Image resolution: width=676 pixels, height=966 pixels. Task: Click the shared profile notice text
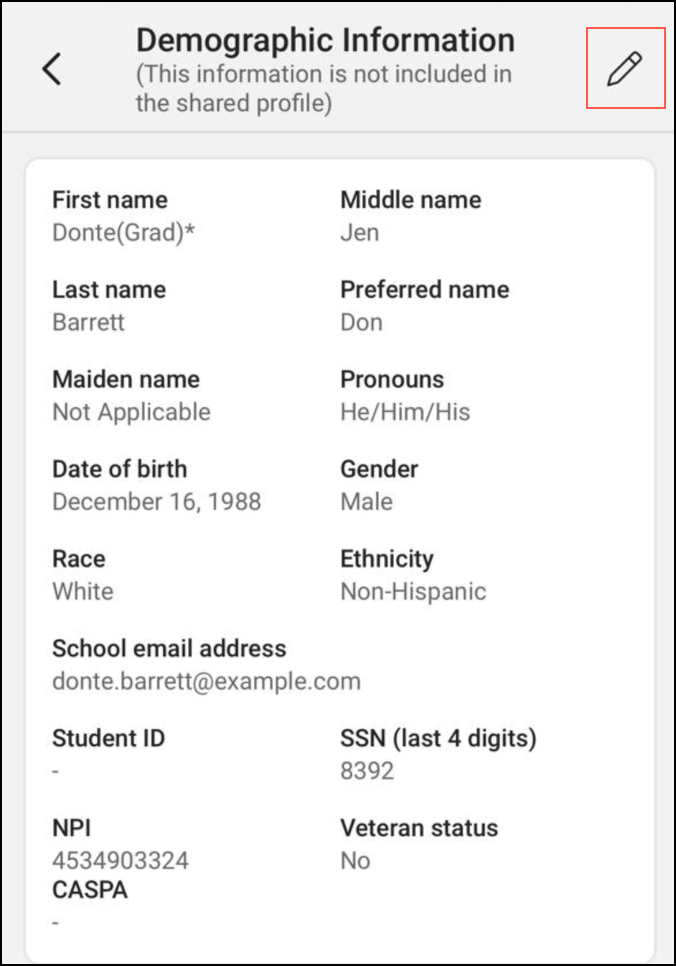click(x=324, y=88)
